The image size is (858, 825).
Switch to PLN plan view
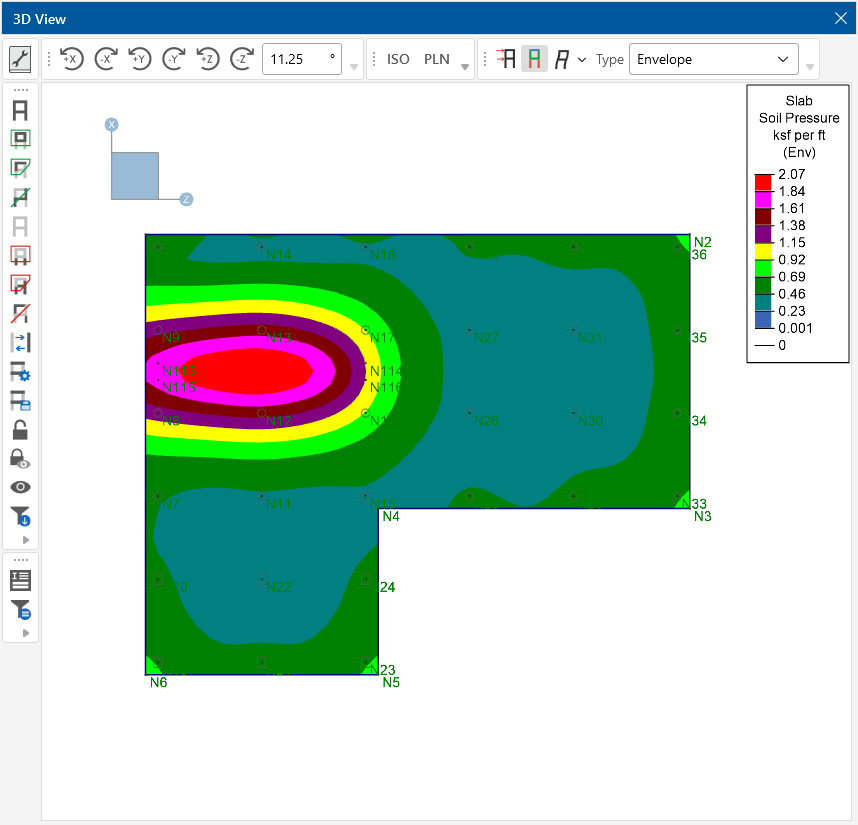tap(437, 59)
